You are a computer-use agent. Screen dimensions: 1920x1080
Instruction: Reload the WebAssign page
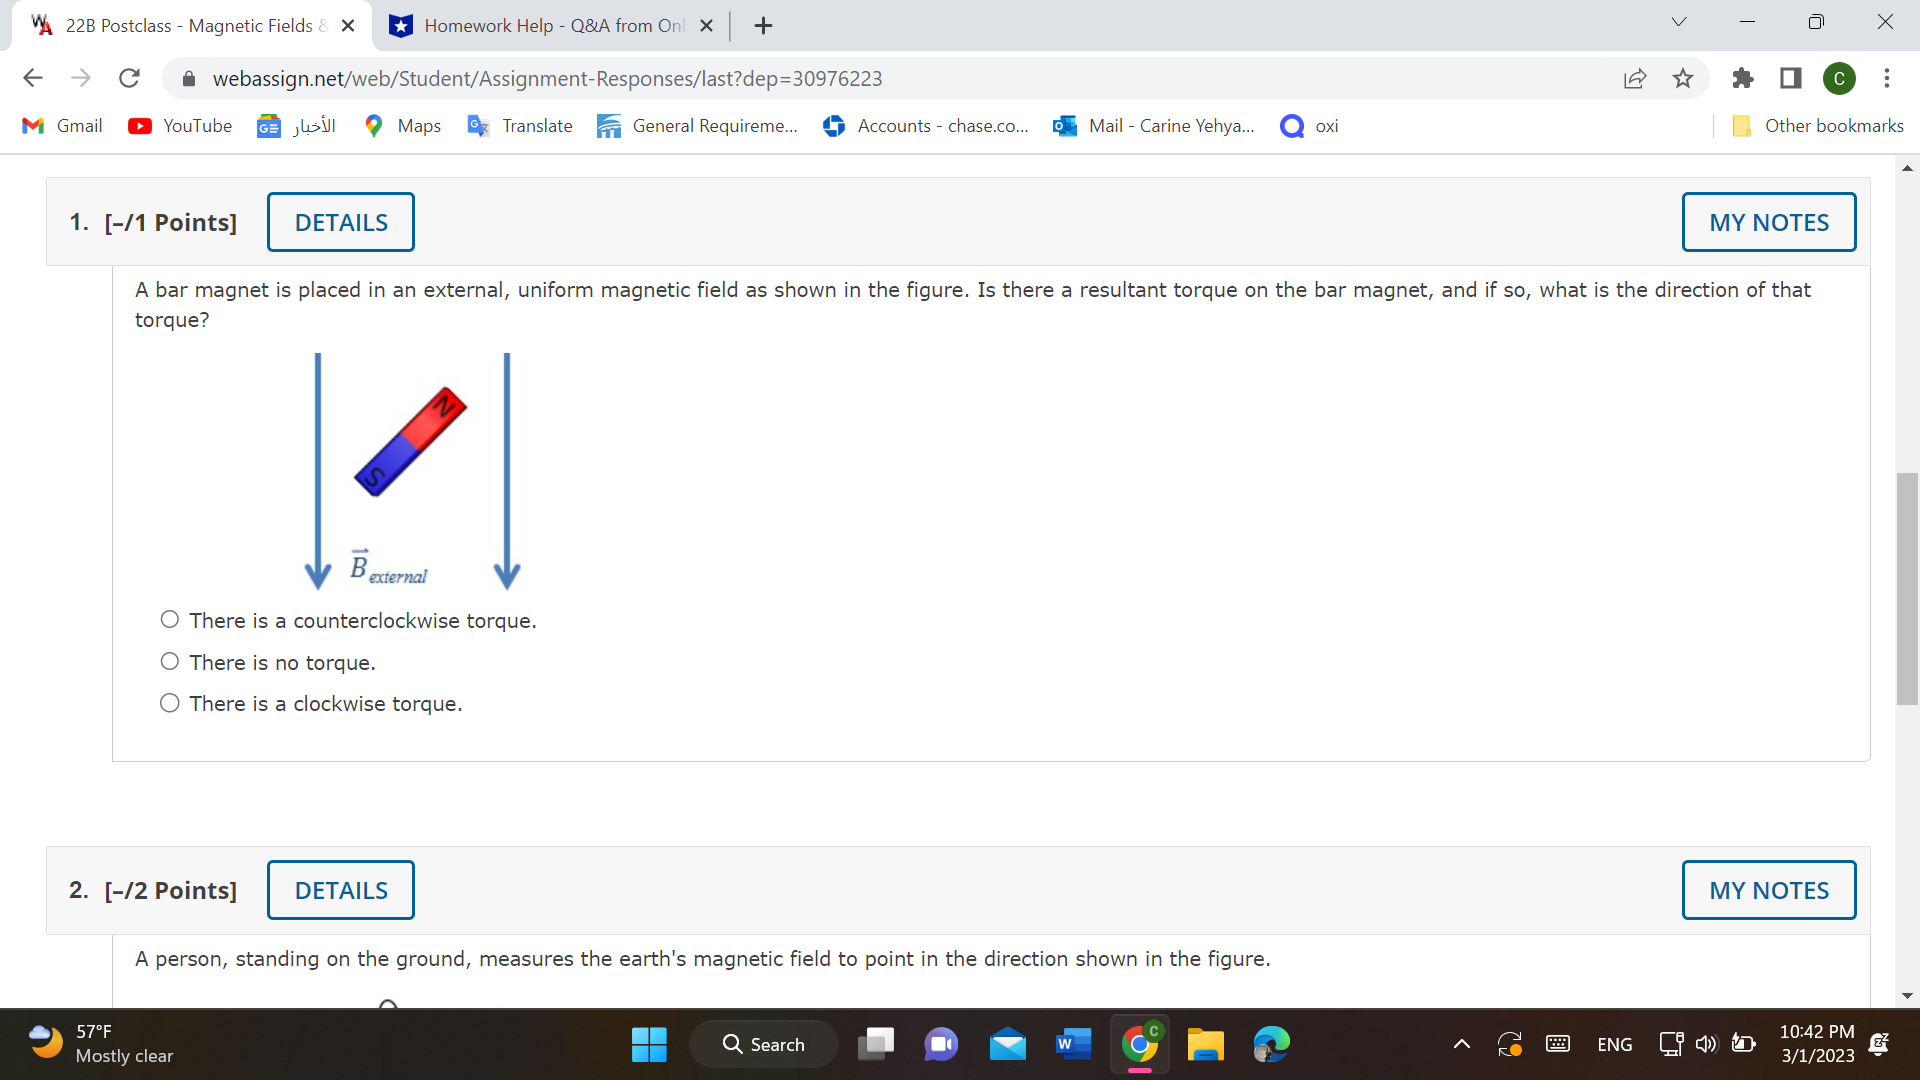pyautogui.click(x=129, y=78)
